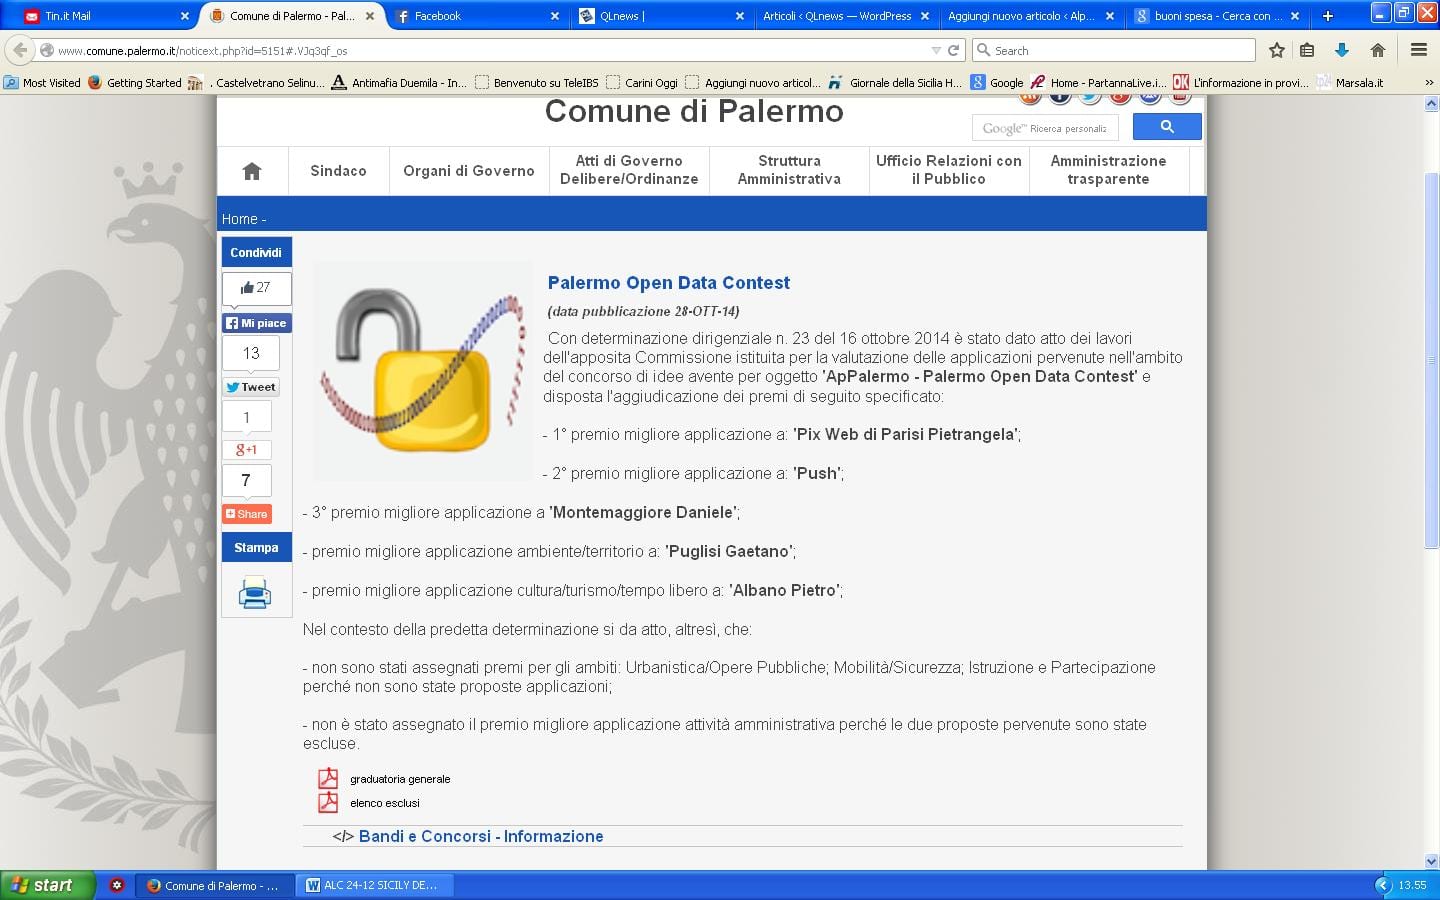The height and width of the screenshot is (900, 1440).
Task: Switch to the QLnews browser tab
Action: 660,16
